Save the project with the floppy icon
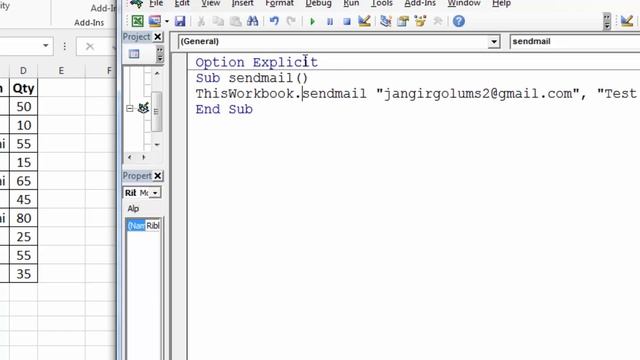Image resolution: width=640 pixels, height=360 pixels. (x=180, y=21)
